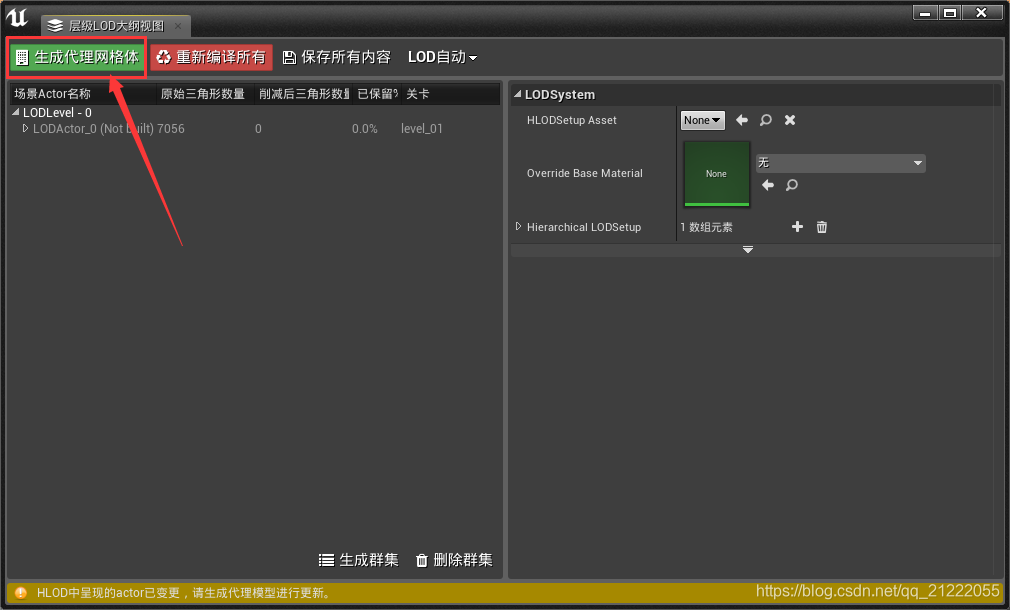Use selected asset arrow for Override Base Material
The image size is (1010, 610).
pos(768,186)
